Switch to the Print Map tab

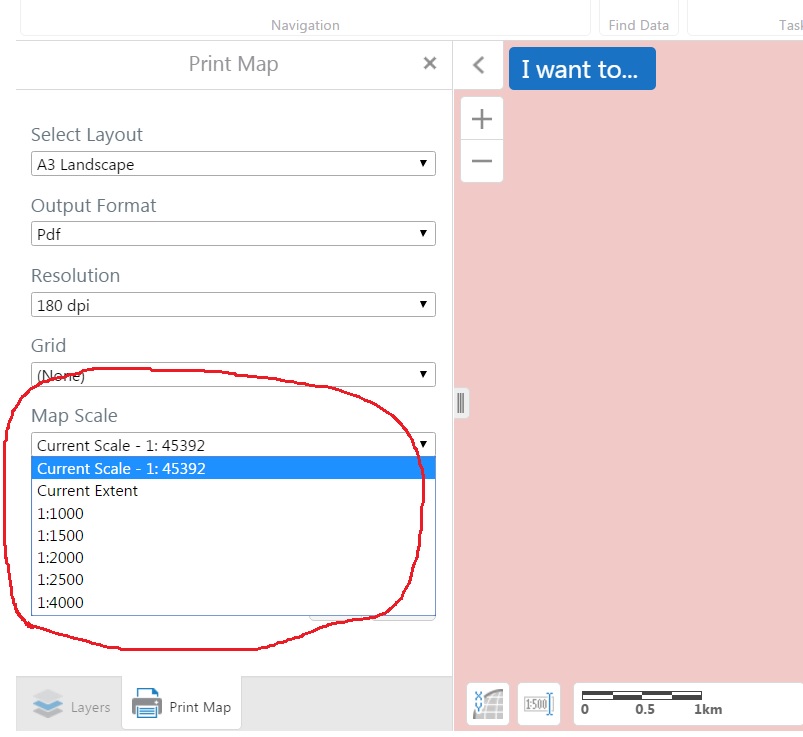point(181,704)
